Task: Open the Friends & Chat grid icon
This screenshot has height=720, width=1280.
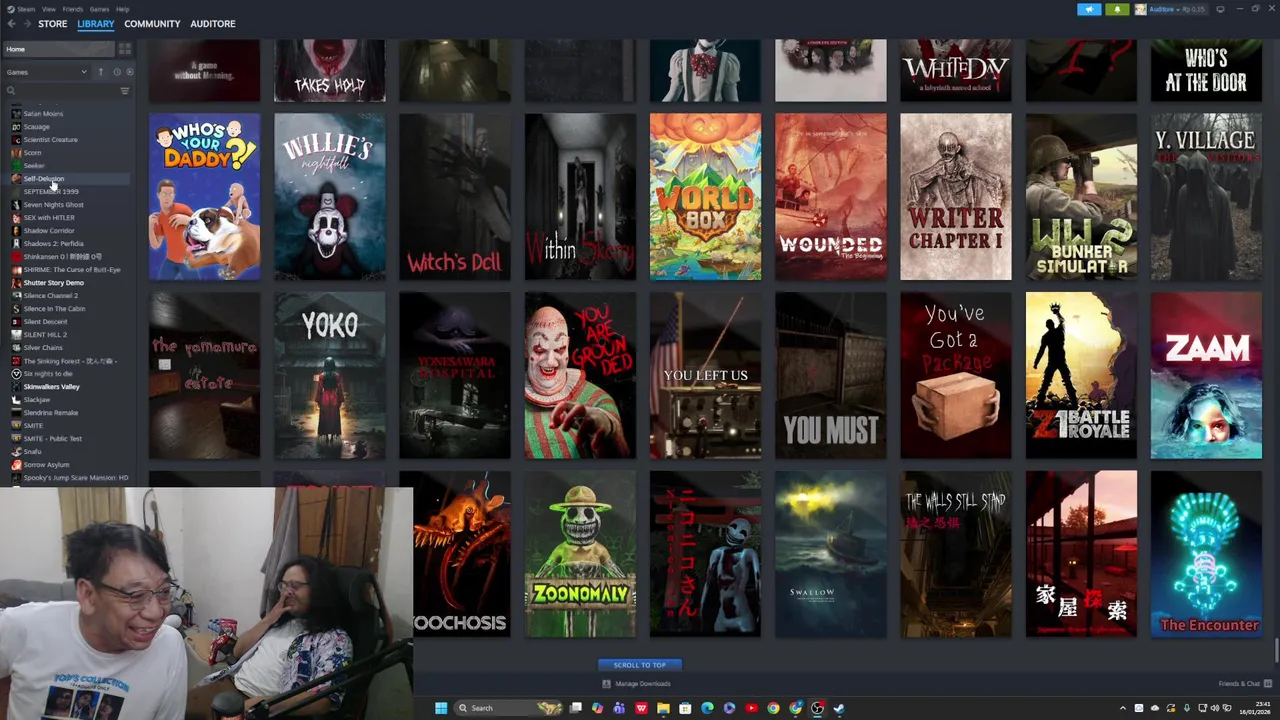Action: (1267, 684)
